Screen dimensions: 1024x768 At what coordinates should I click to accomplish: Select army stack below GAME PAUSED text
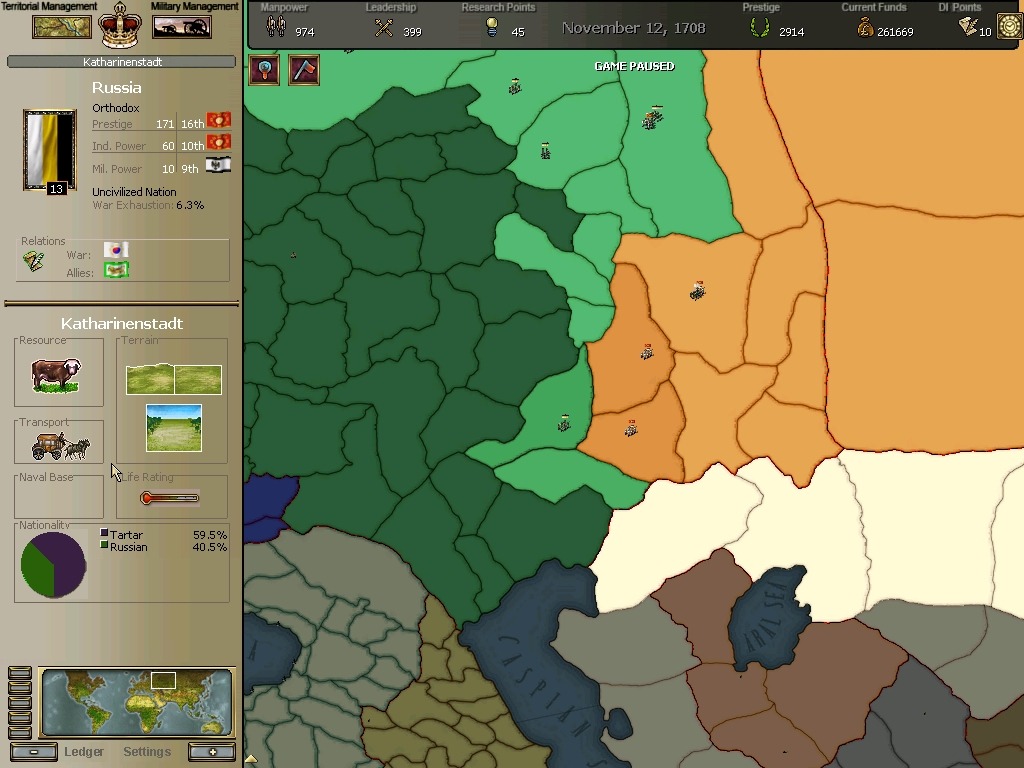point(652,117)
